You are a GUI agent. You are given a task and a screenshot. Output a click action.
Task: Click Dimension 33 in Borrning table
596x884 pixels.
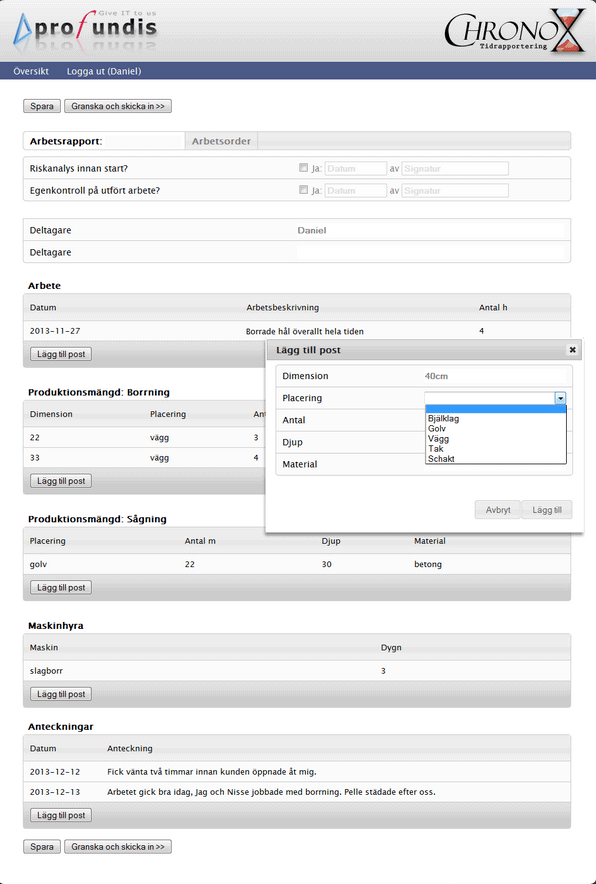pyautogui.click(x=34, y=458)
